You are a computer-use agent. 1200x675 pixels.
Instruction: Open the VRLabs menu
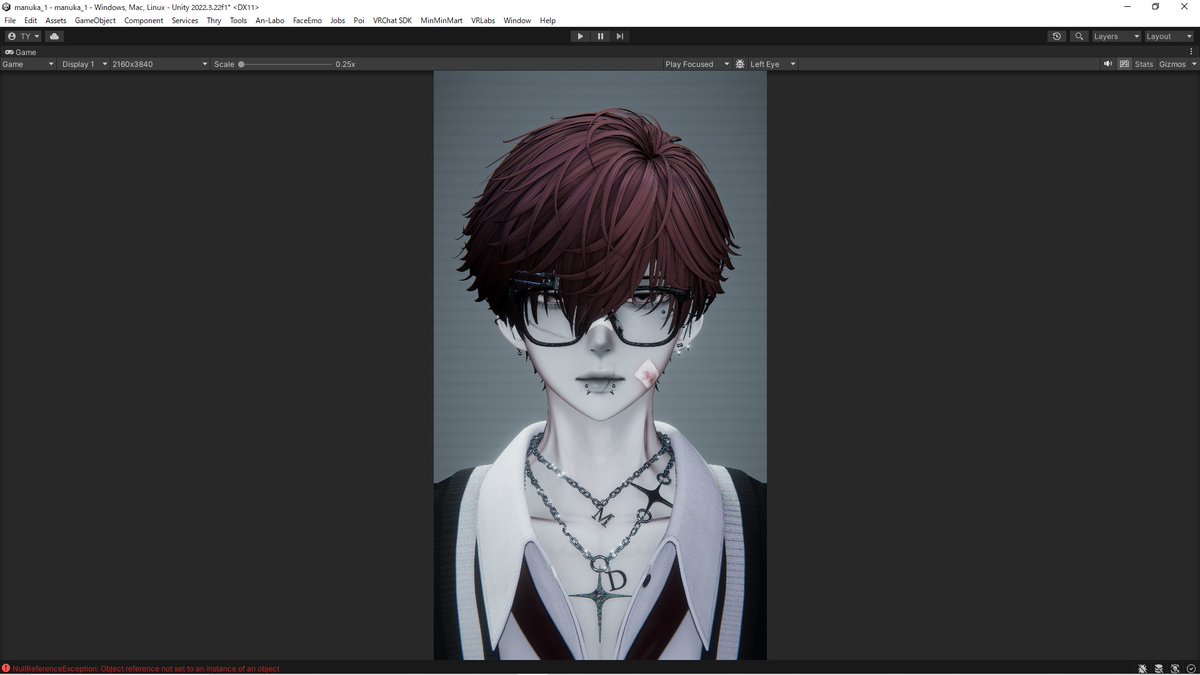point(483,20)
